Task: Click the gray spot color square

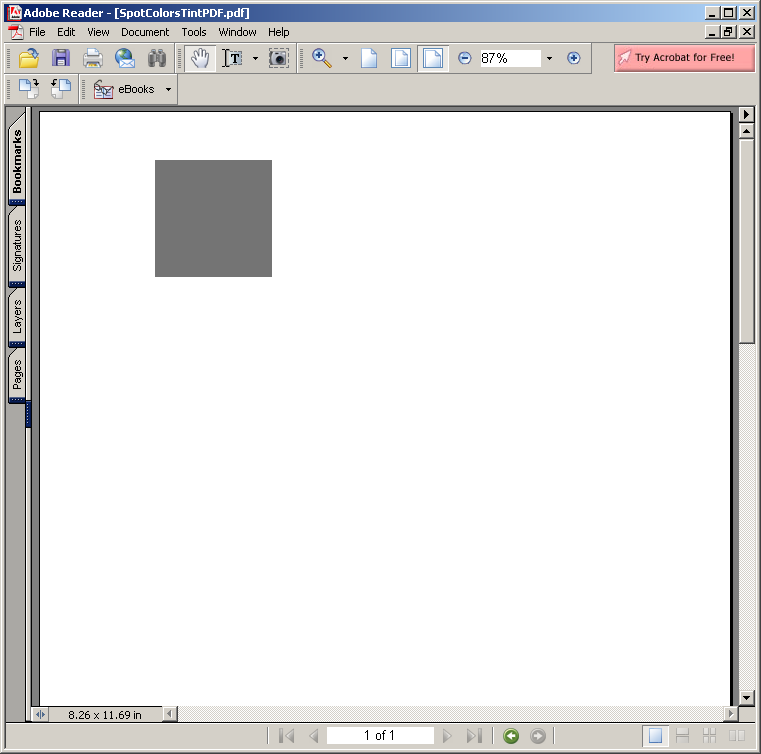Action: coord(214,218)
